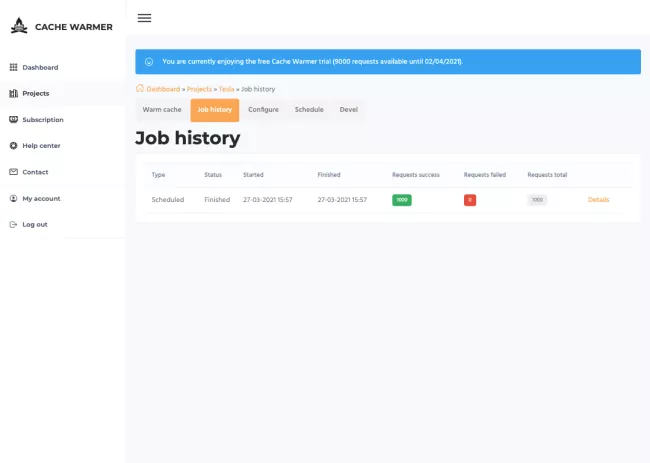Click the Dashboard grid icon in sidebar
Image resolution: width=650 pixels, height=463 pixels.
pyautogui.click(x=13, y=67)
